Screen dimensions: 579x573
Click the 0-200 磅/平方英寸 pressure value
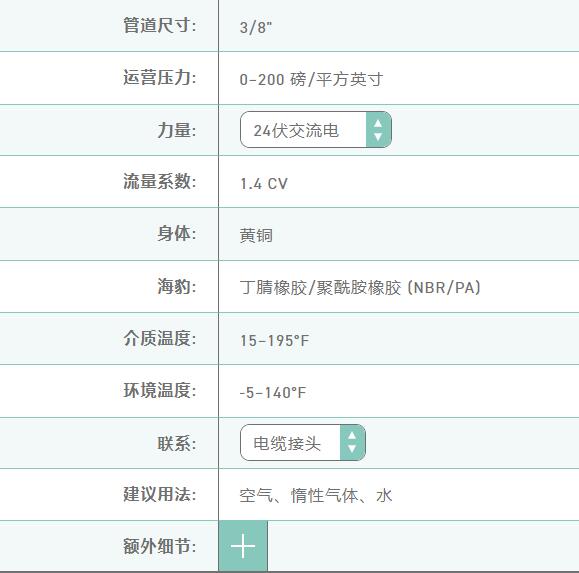(x=311, y=79)
